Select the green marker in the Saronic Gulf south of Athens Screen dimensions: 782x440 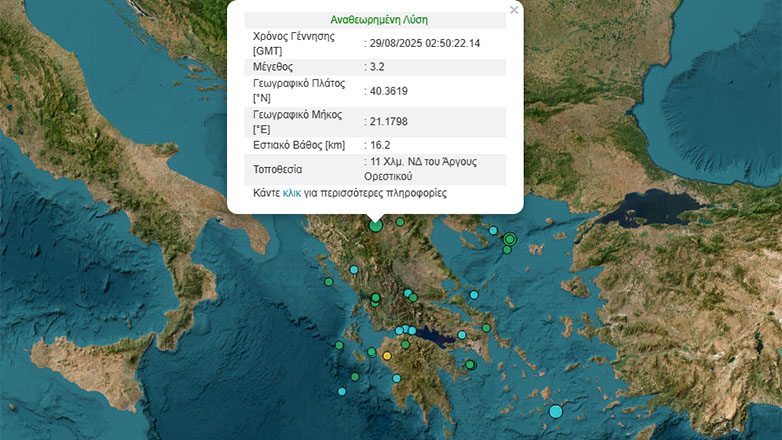[x=470, y=365]
